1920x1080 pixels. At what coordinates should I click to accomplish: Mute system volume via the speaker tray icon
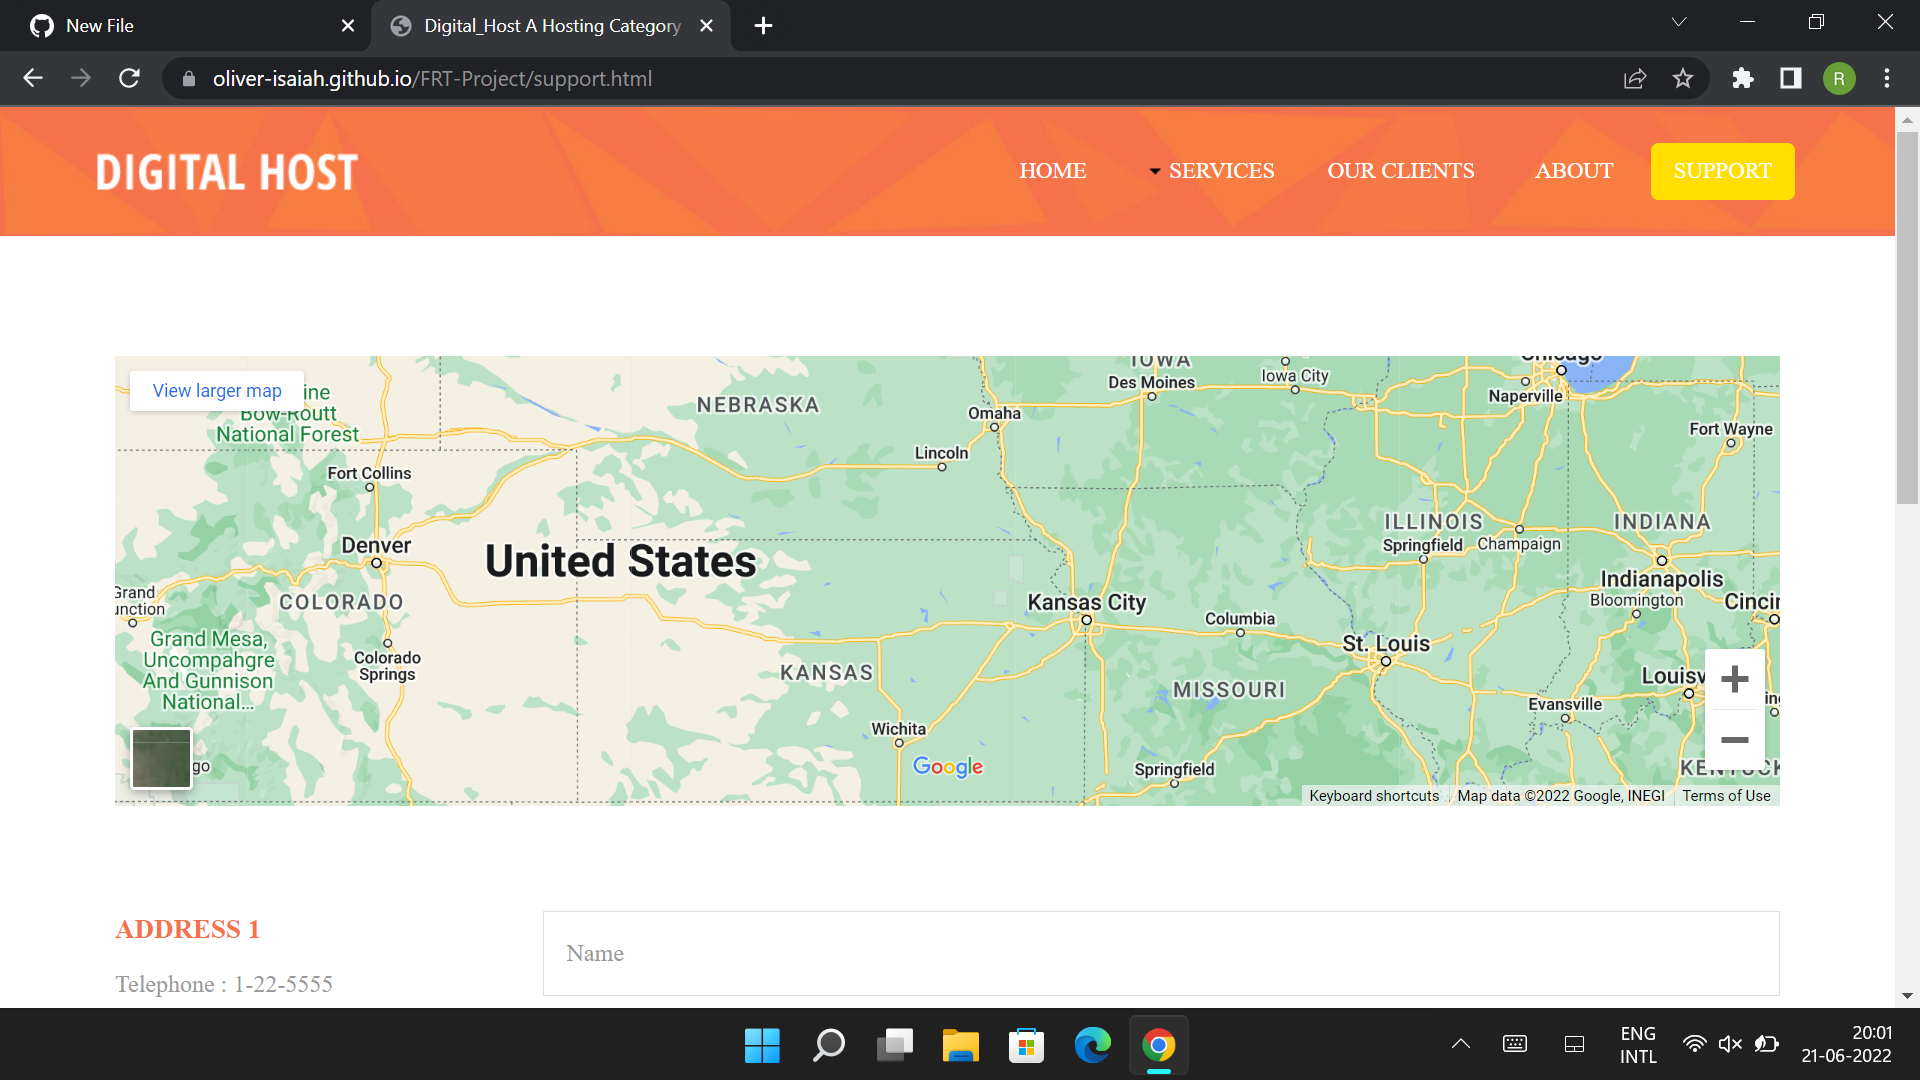point(1730,1044)
